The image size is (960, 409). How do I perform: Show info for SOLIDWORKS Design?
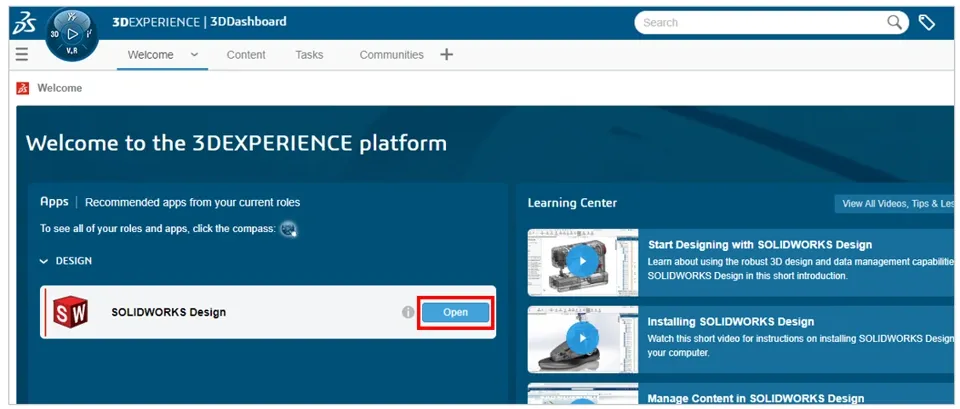(408, 312)
